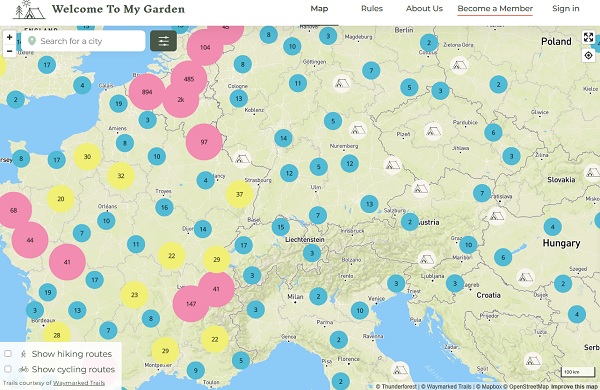Click the tent garden marker near Zielona Góra
This screenshot has height=390, width=600.
(x=459, y=66)
